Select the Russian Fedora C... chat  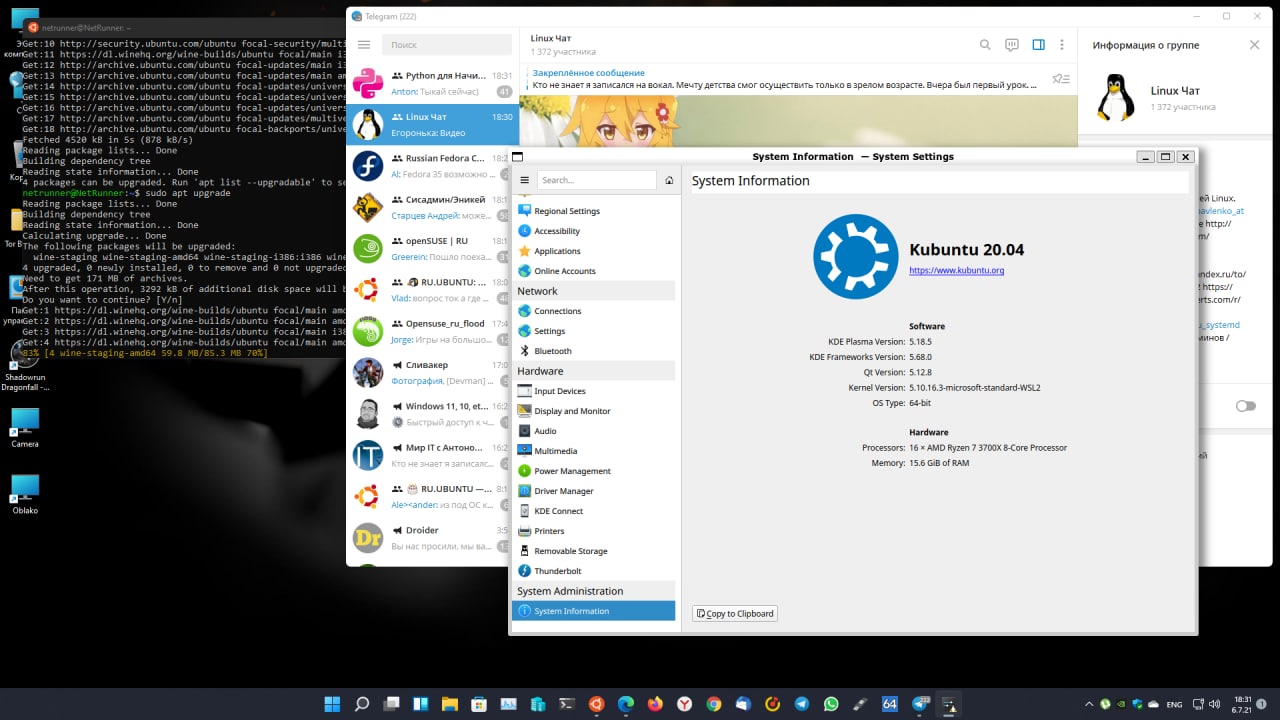[x=432, y=165]
